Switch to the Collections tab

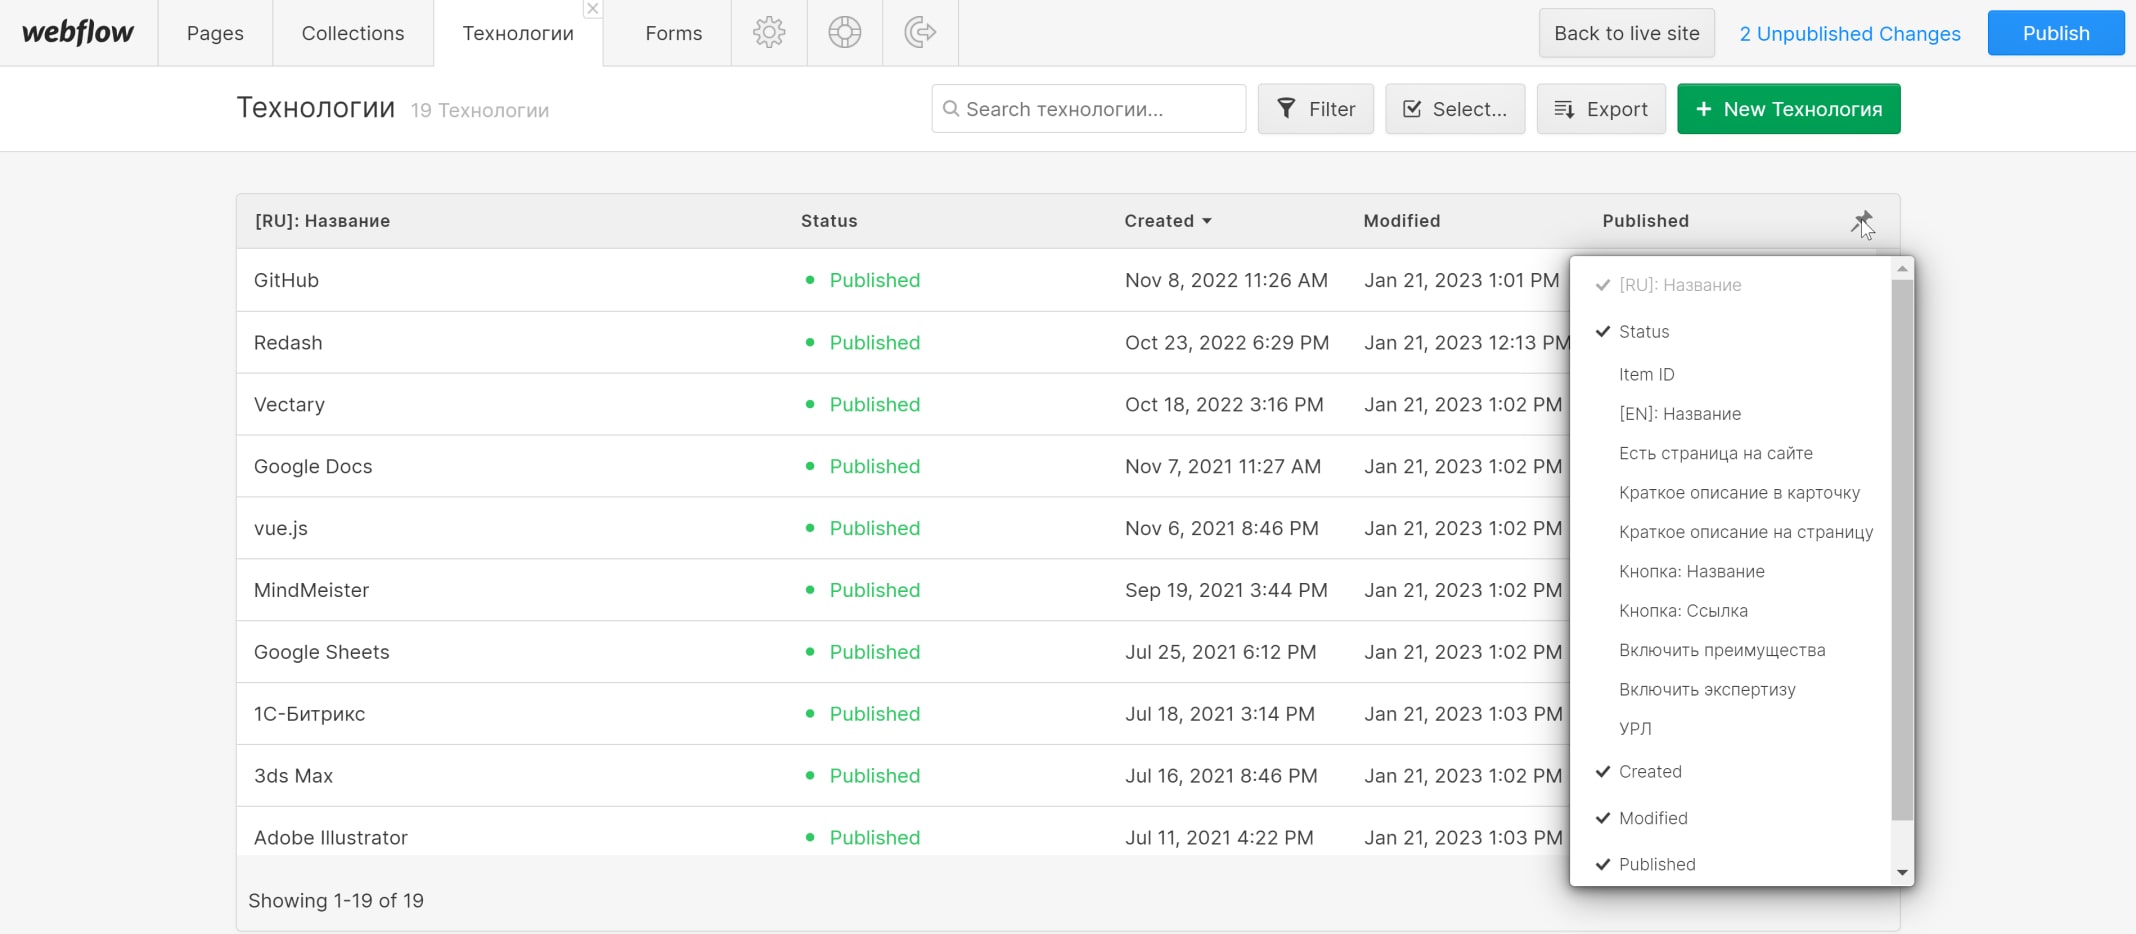point(353,33)
